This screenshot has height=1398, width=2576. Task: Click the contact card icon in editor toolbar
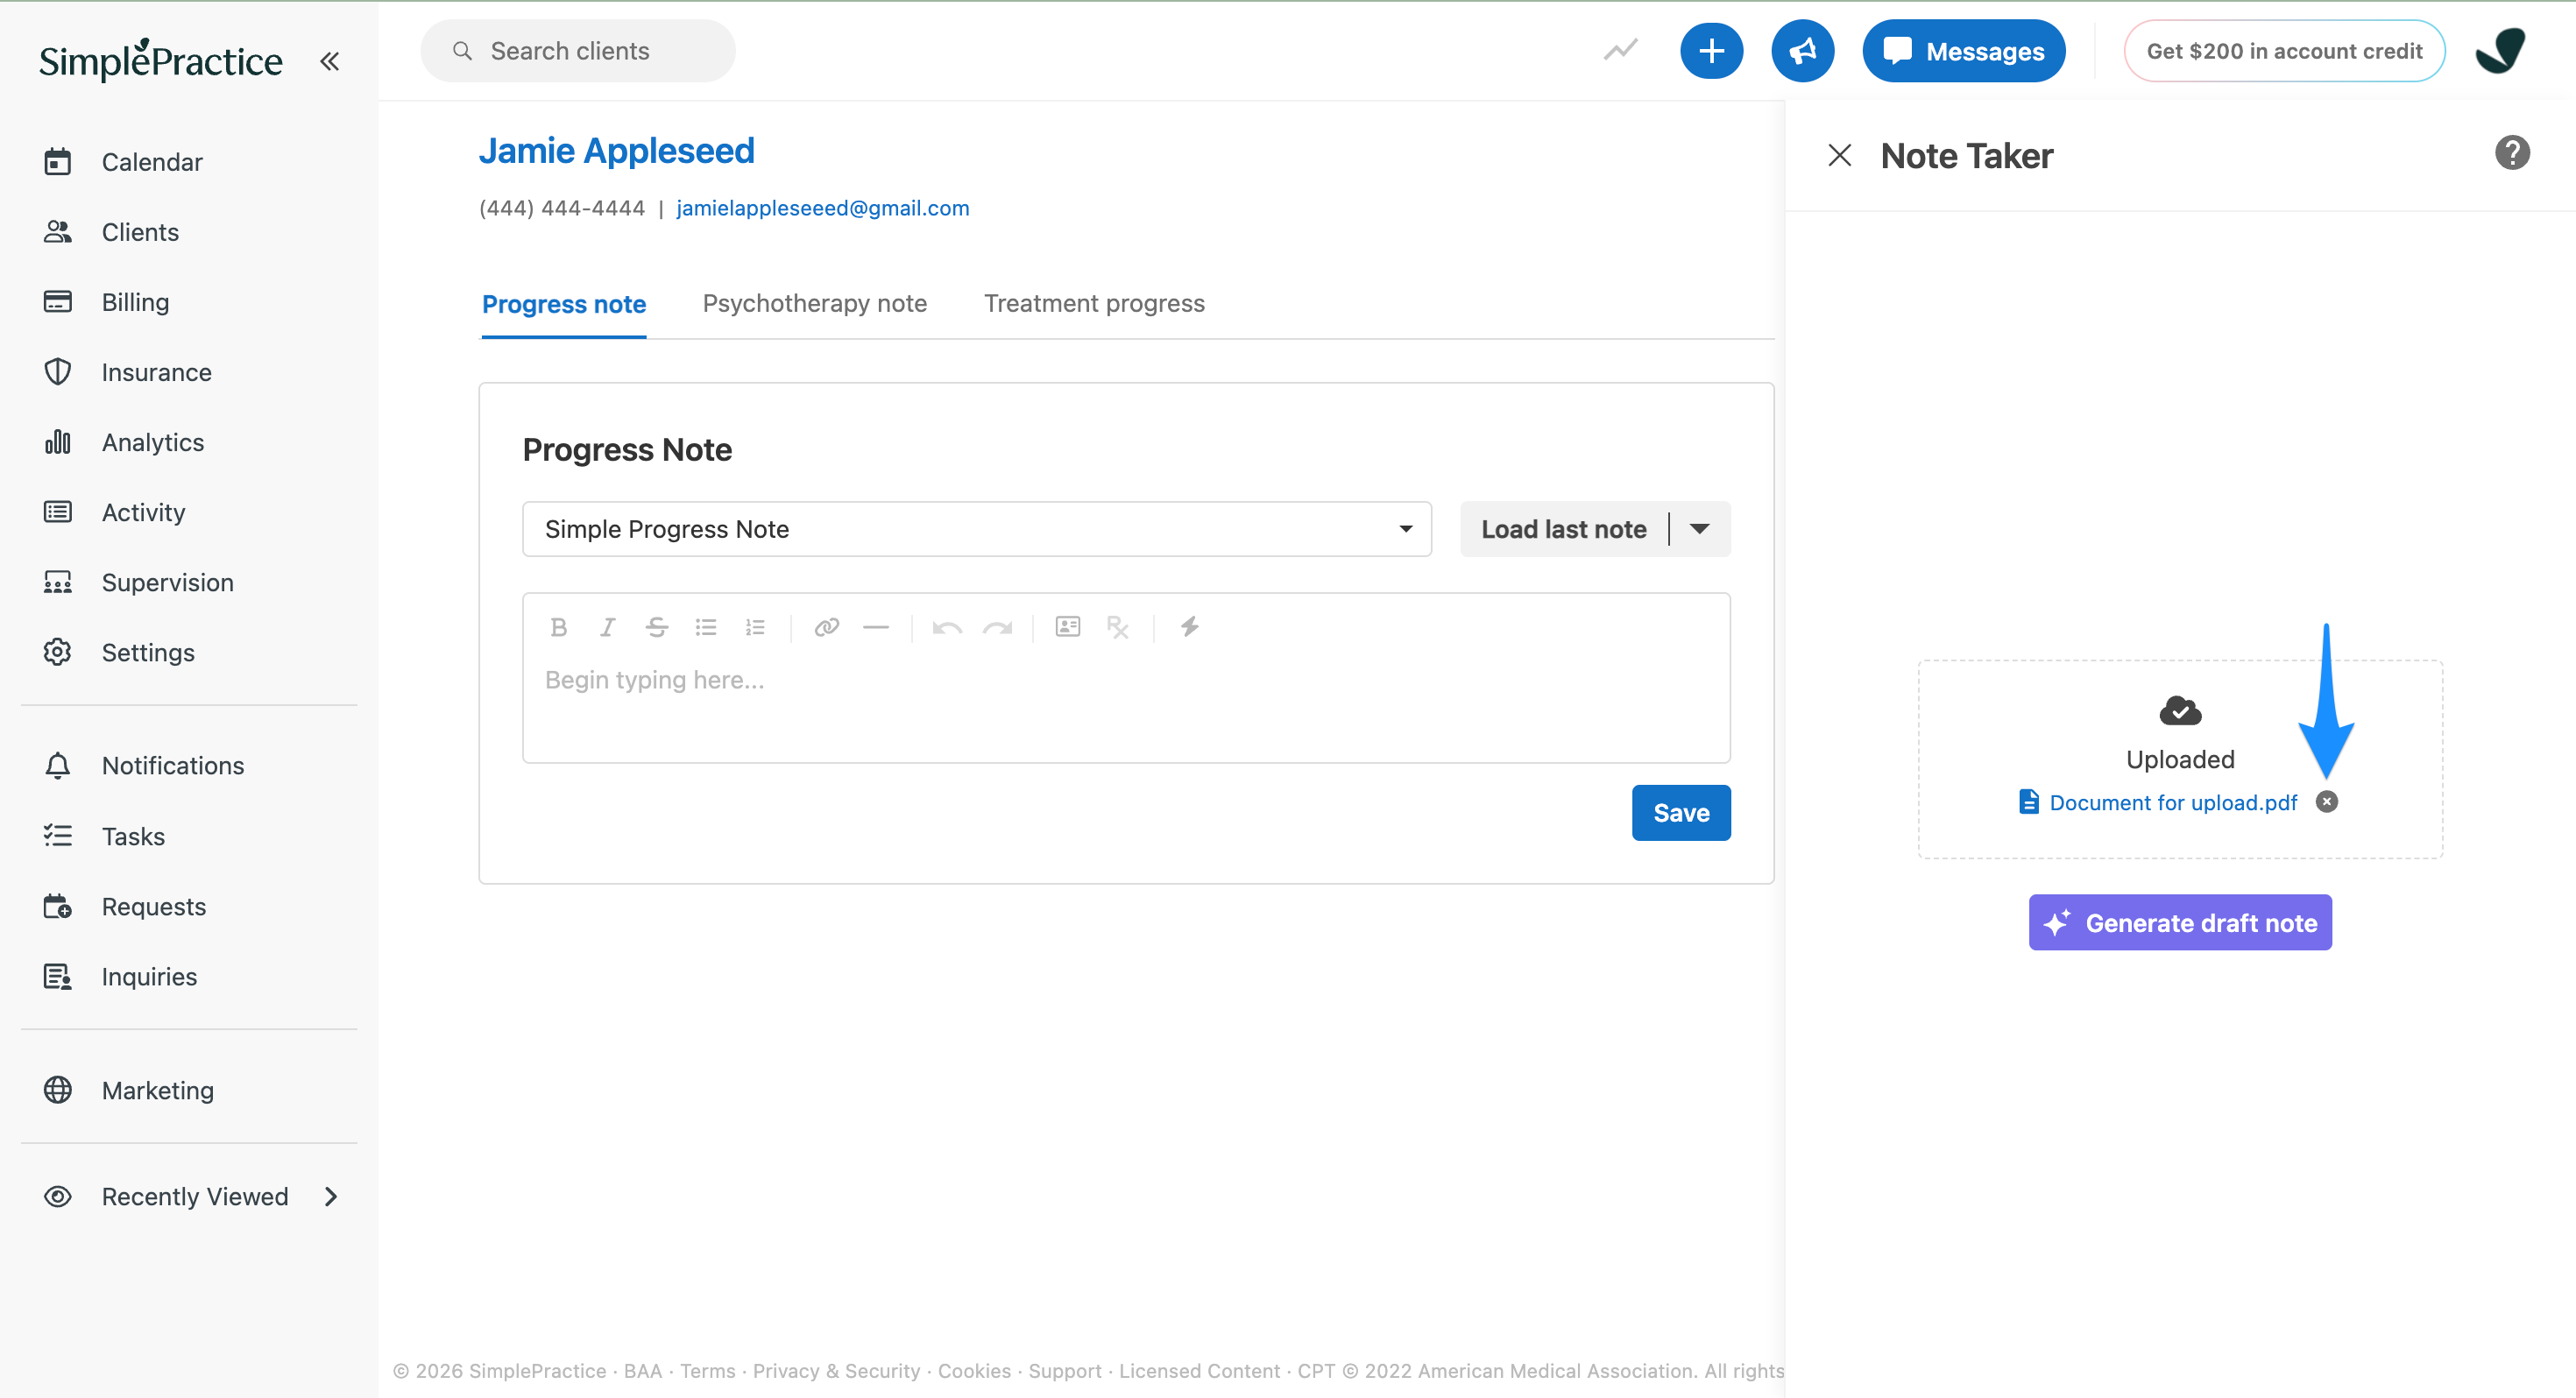[1068, 627]
